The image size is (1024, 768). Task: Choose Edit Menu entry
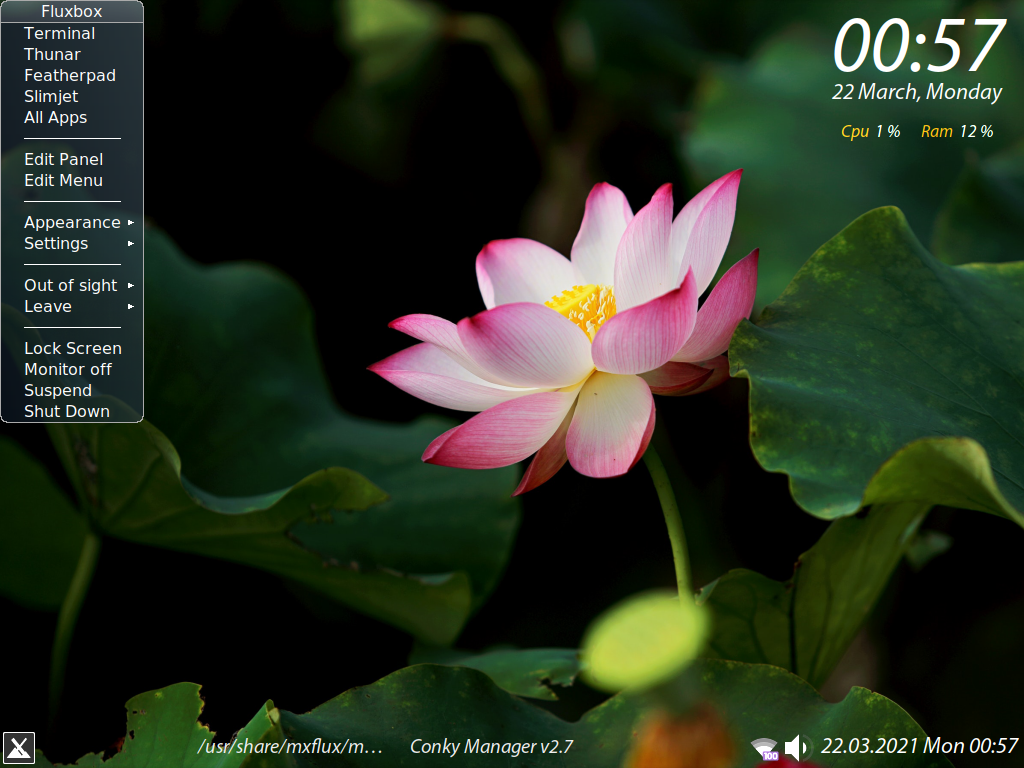coord(72,180)
